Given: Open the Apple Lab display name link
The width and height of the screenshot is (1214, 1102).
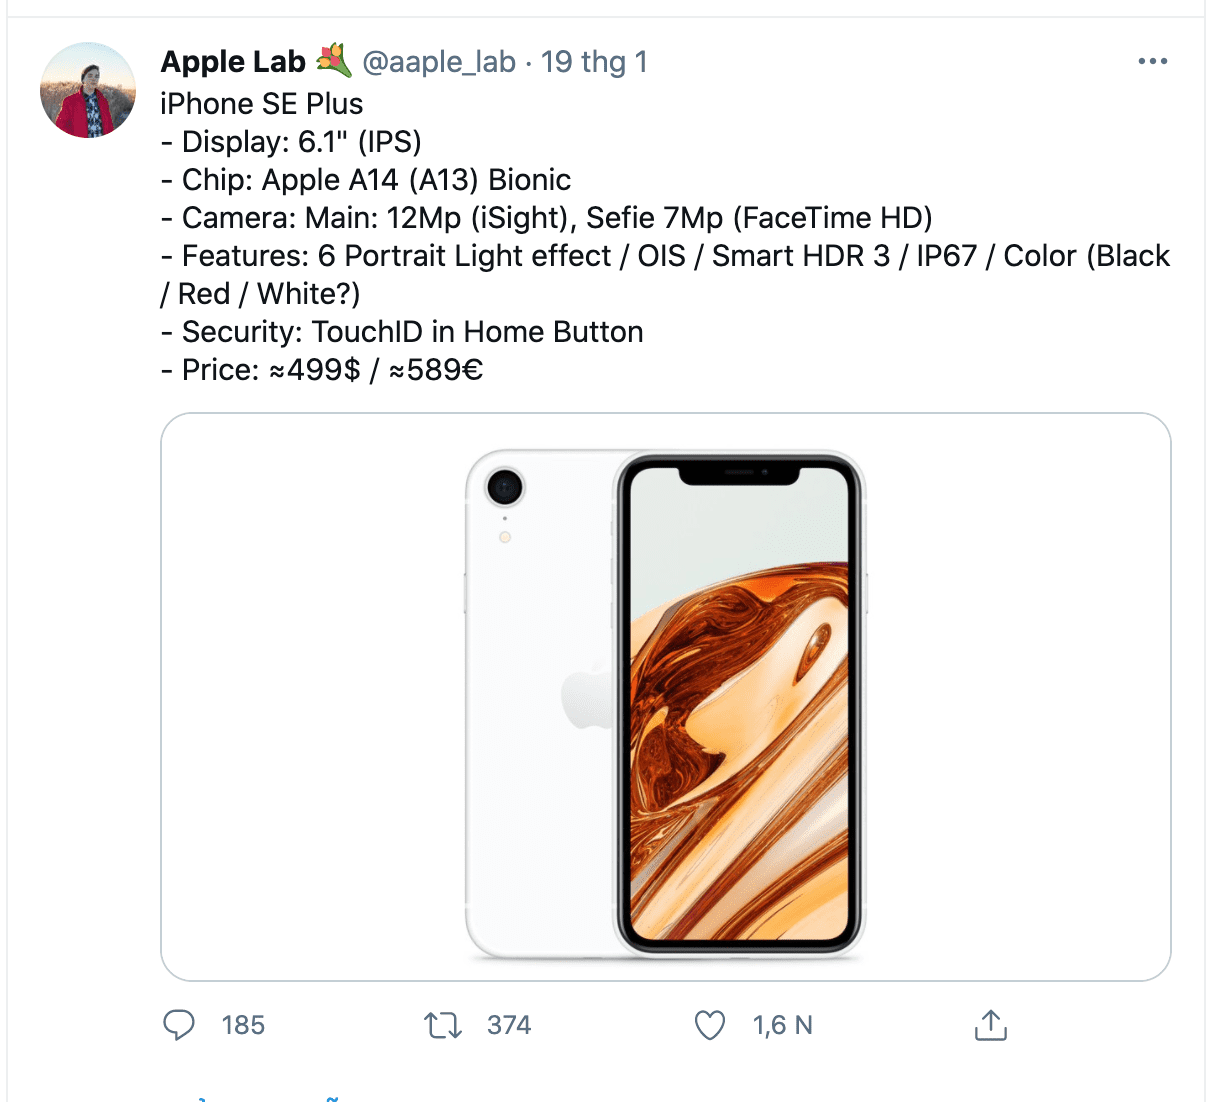Looking at the screenshot, I should [x=233, y=62].
